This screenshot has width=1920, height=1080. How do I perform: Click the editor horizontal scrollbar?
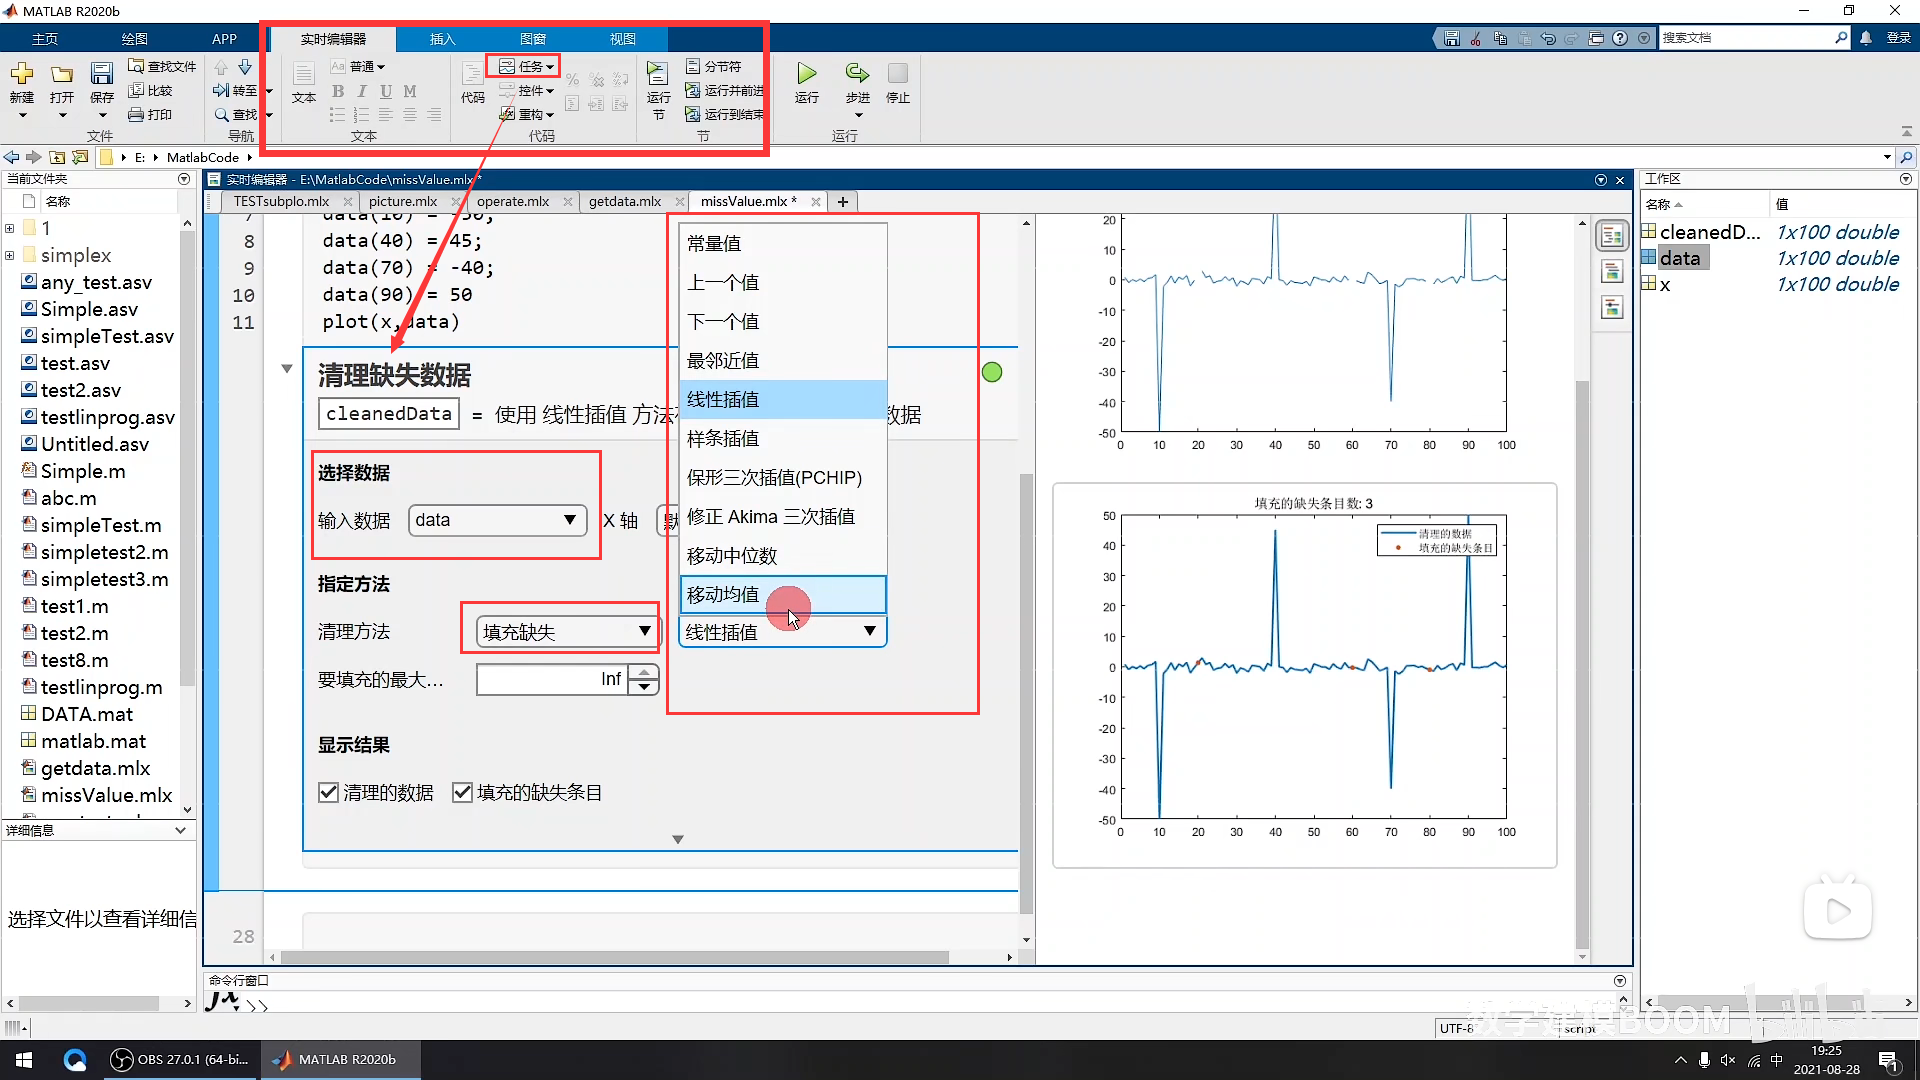click(x=615, y=957)
